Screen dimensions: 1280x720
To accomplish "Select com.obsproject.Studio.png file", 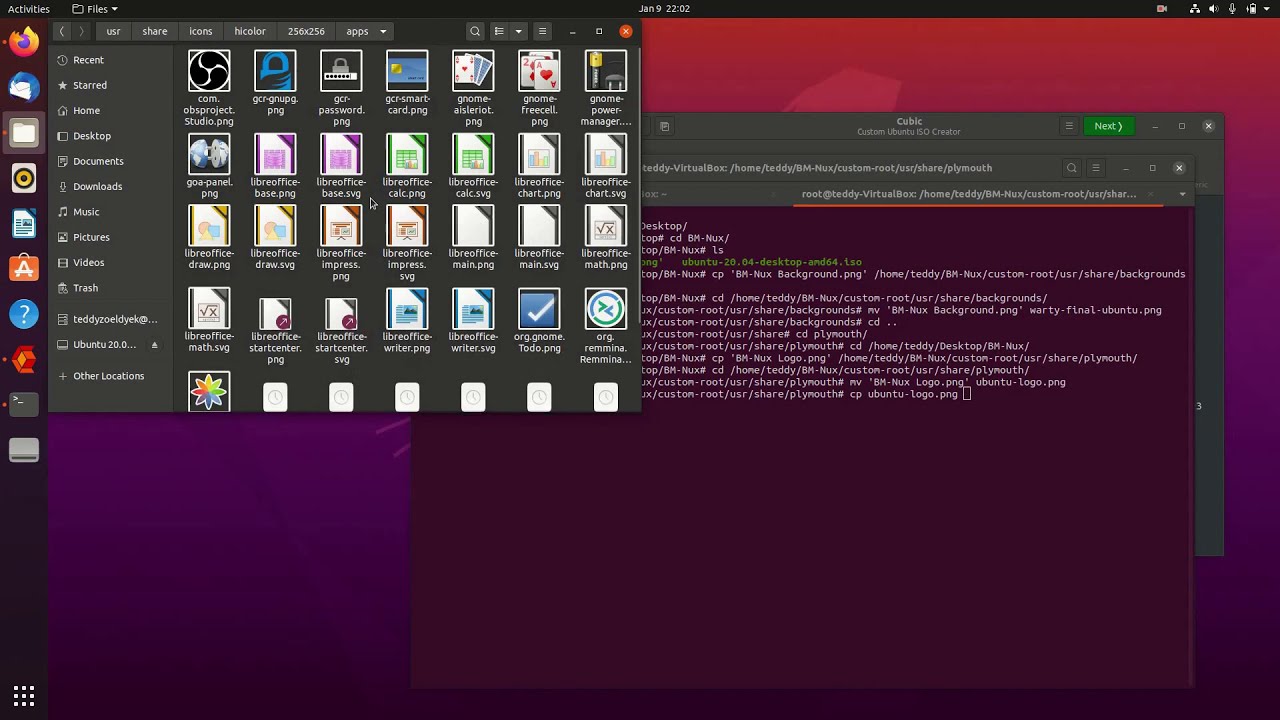I will coord(209,88).
